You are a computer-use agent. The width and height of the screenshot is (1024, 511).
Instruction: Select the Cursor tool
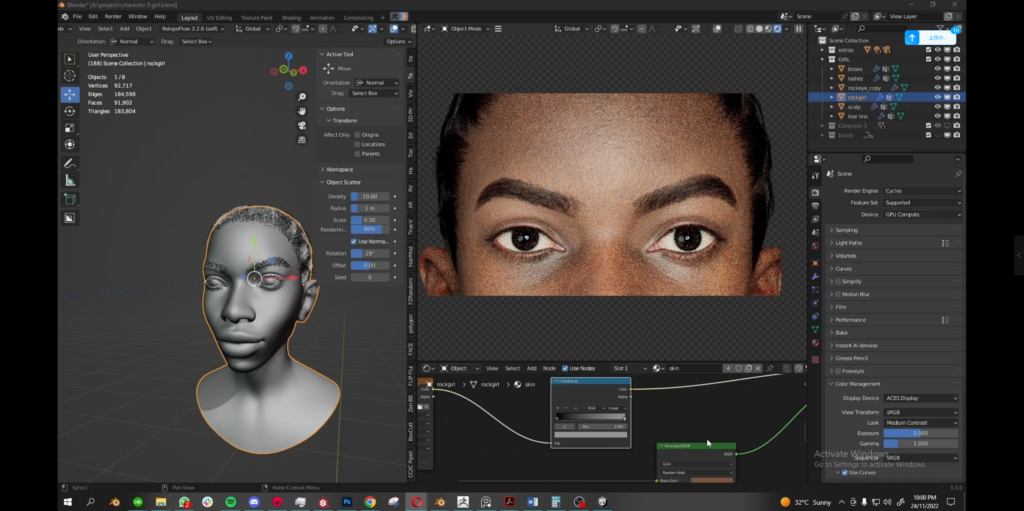69,76
